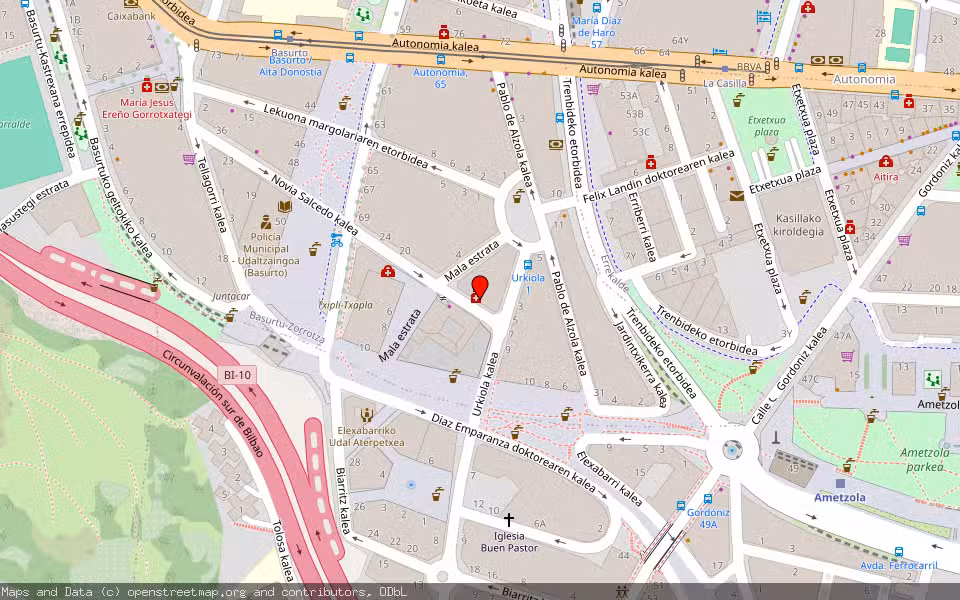Click the BBVA bank label on Autonomia kalea

point(750,67)
